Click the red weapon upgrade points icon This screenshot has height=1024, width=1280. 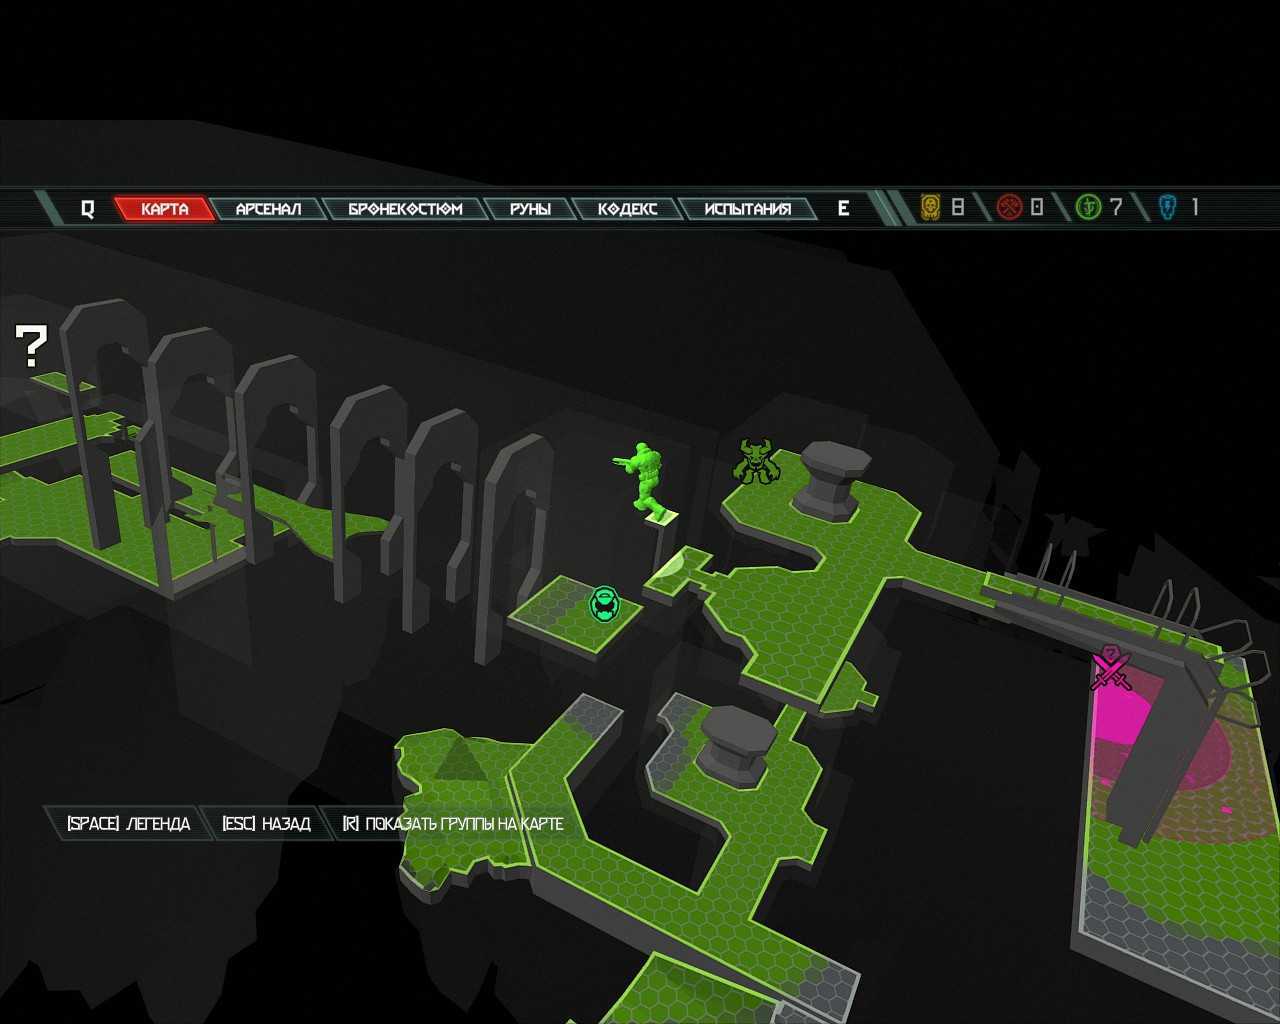[x=1009, y=207]
